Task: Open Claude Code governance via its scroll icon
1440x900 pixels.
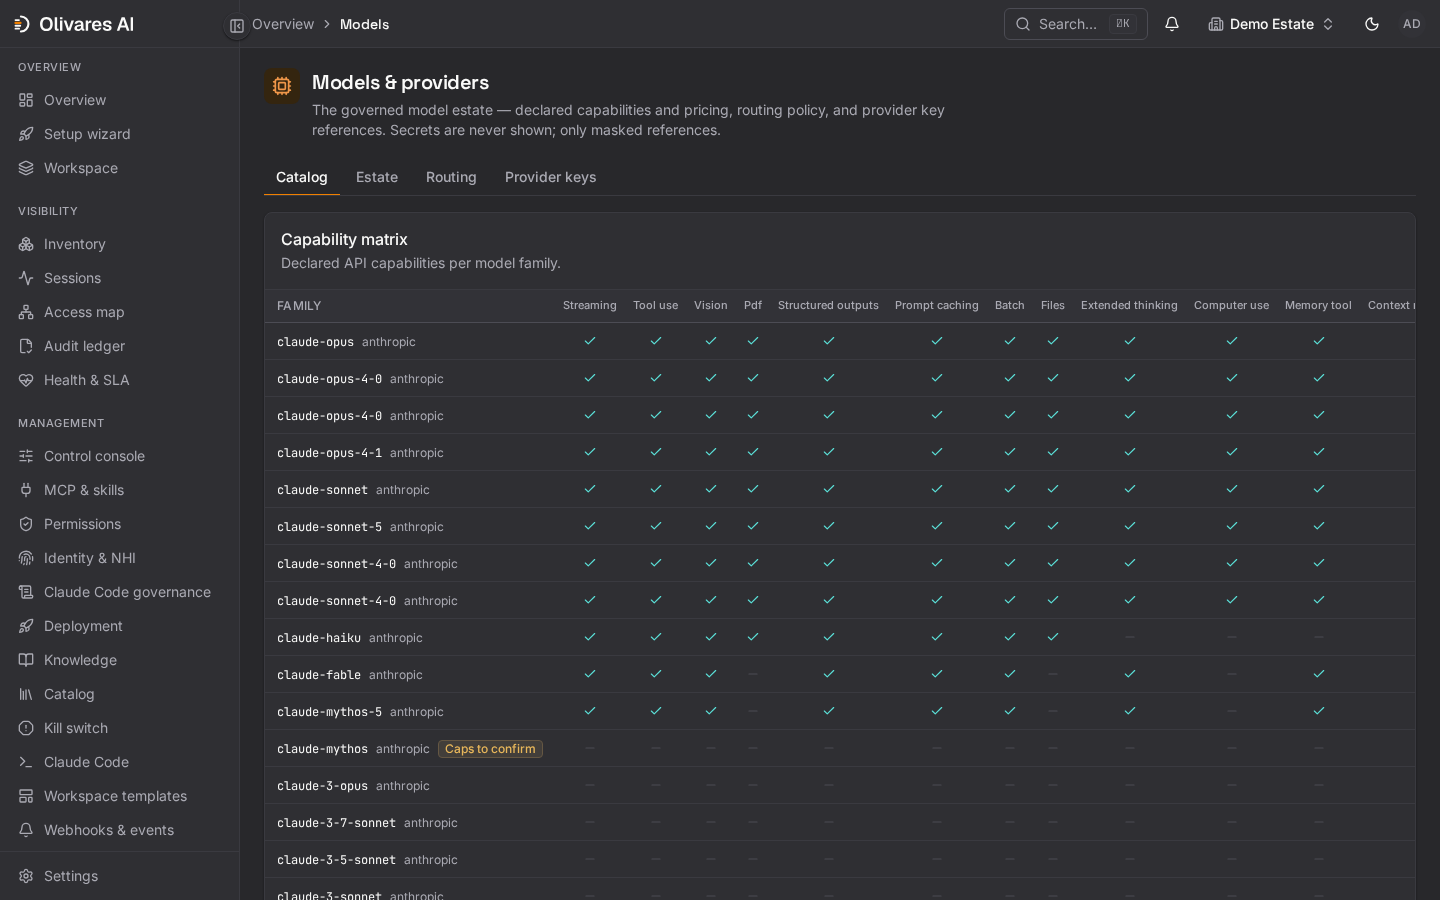Action: (x=26, y=592)
